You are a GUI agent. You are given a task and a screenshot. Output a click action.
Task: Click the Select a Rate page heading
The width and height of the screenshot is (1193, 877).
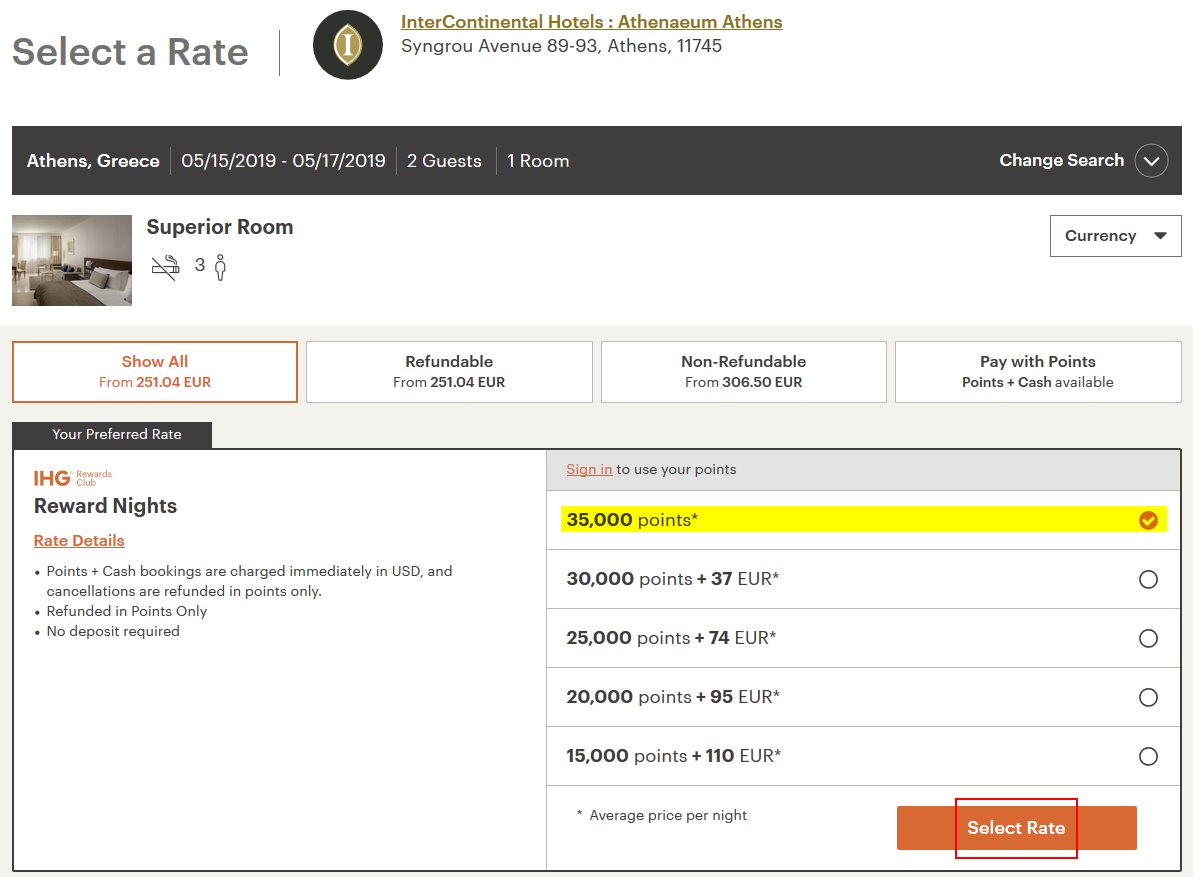[130, 52]
